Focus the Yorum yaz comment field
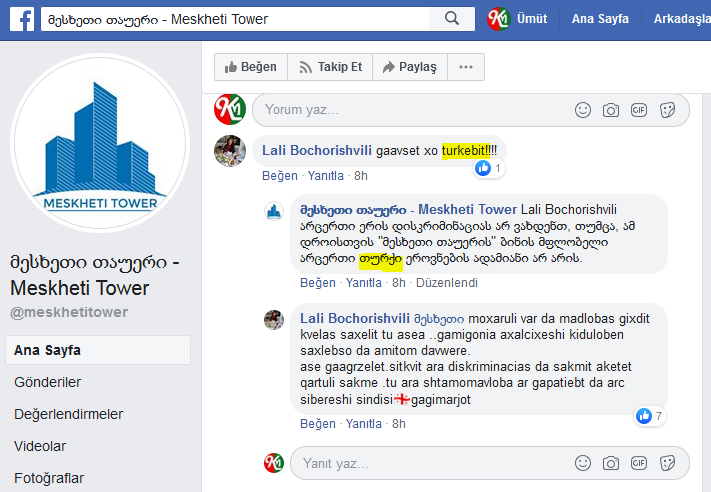 [x=471, y=110]
